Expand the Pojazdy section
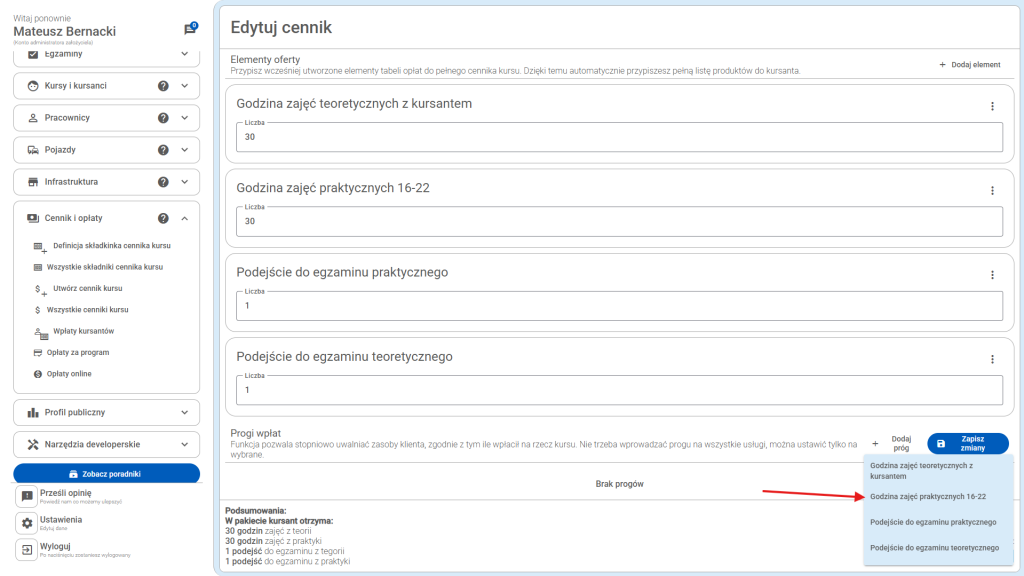 tap(185, 150)
